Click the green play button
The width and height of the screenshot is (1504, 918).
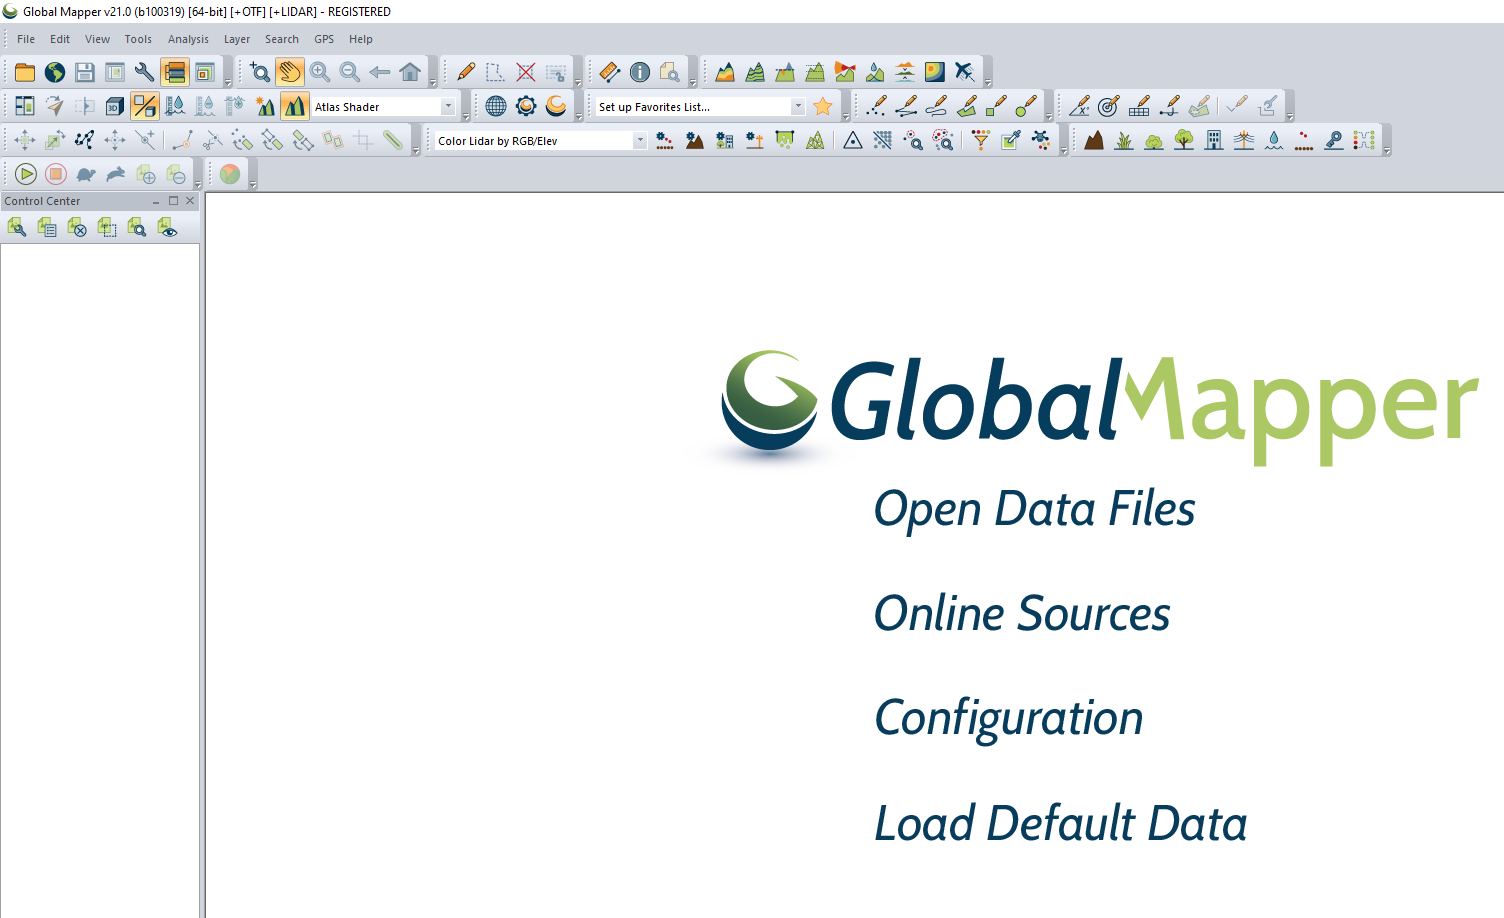click(x=26, y=174)
